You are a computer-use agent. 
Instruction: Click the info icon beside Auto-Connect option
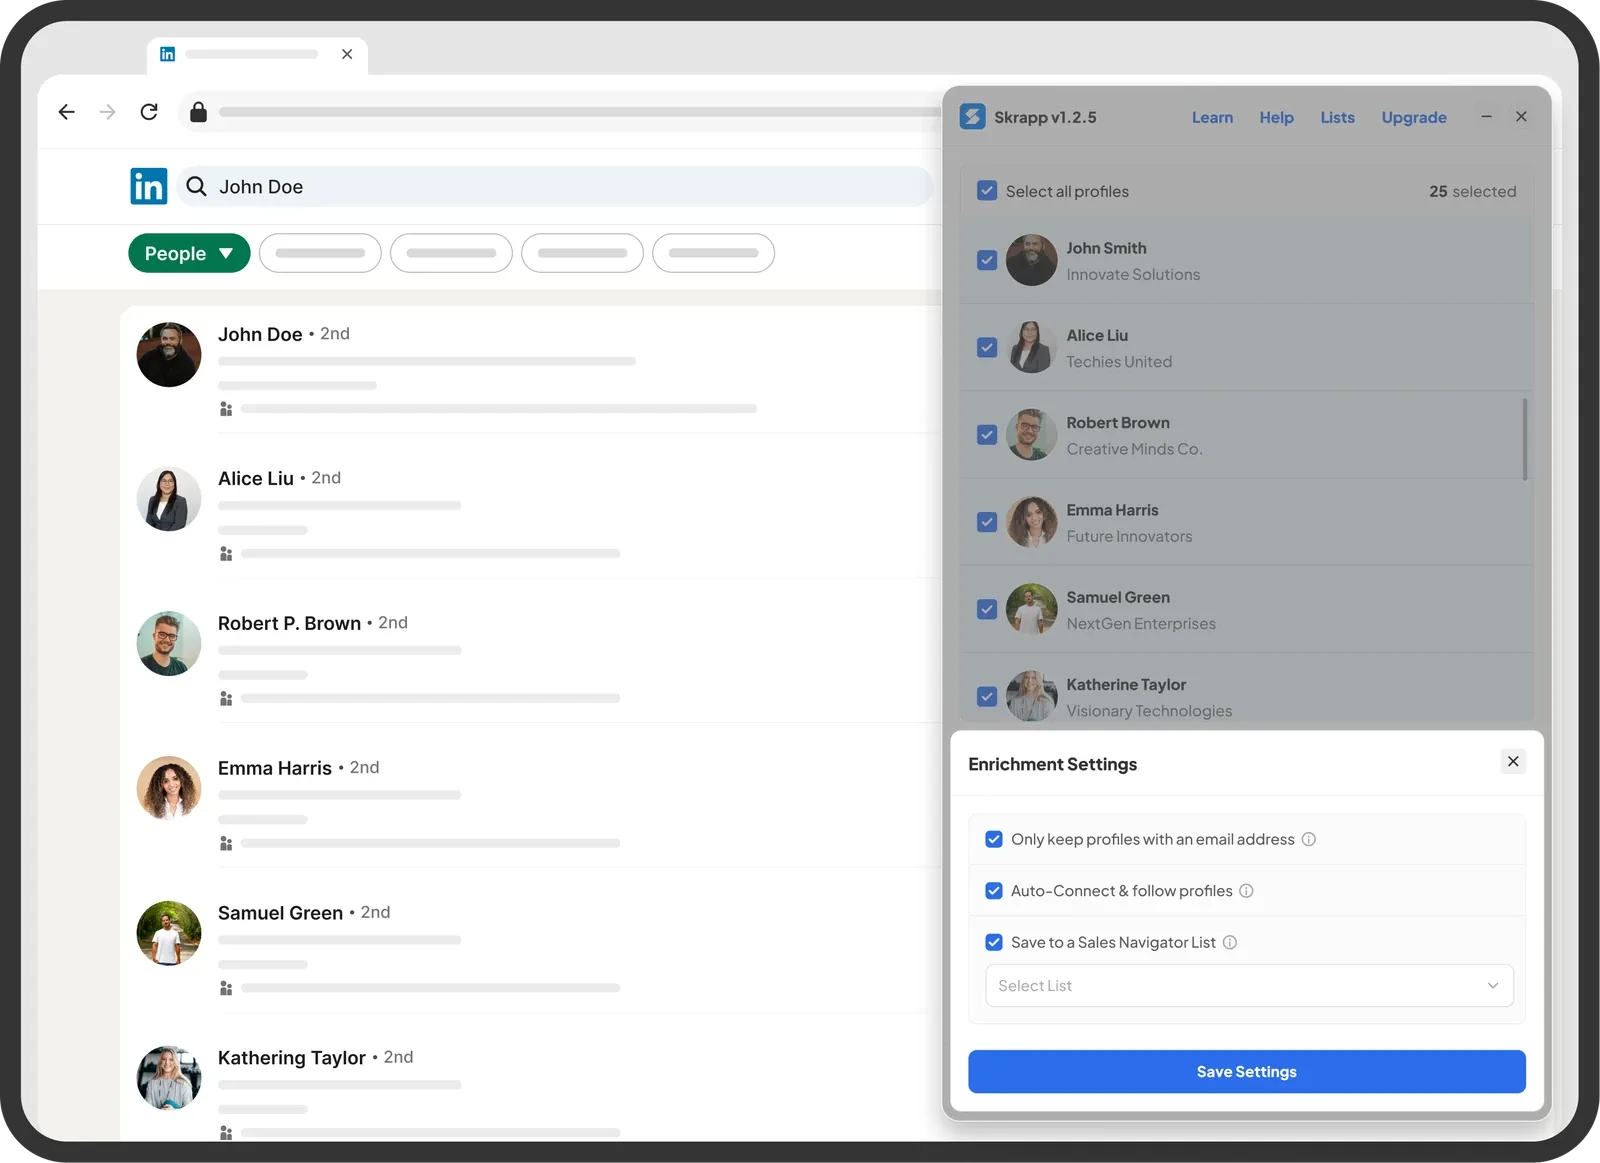[x=1246, y=891]
